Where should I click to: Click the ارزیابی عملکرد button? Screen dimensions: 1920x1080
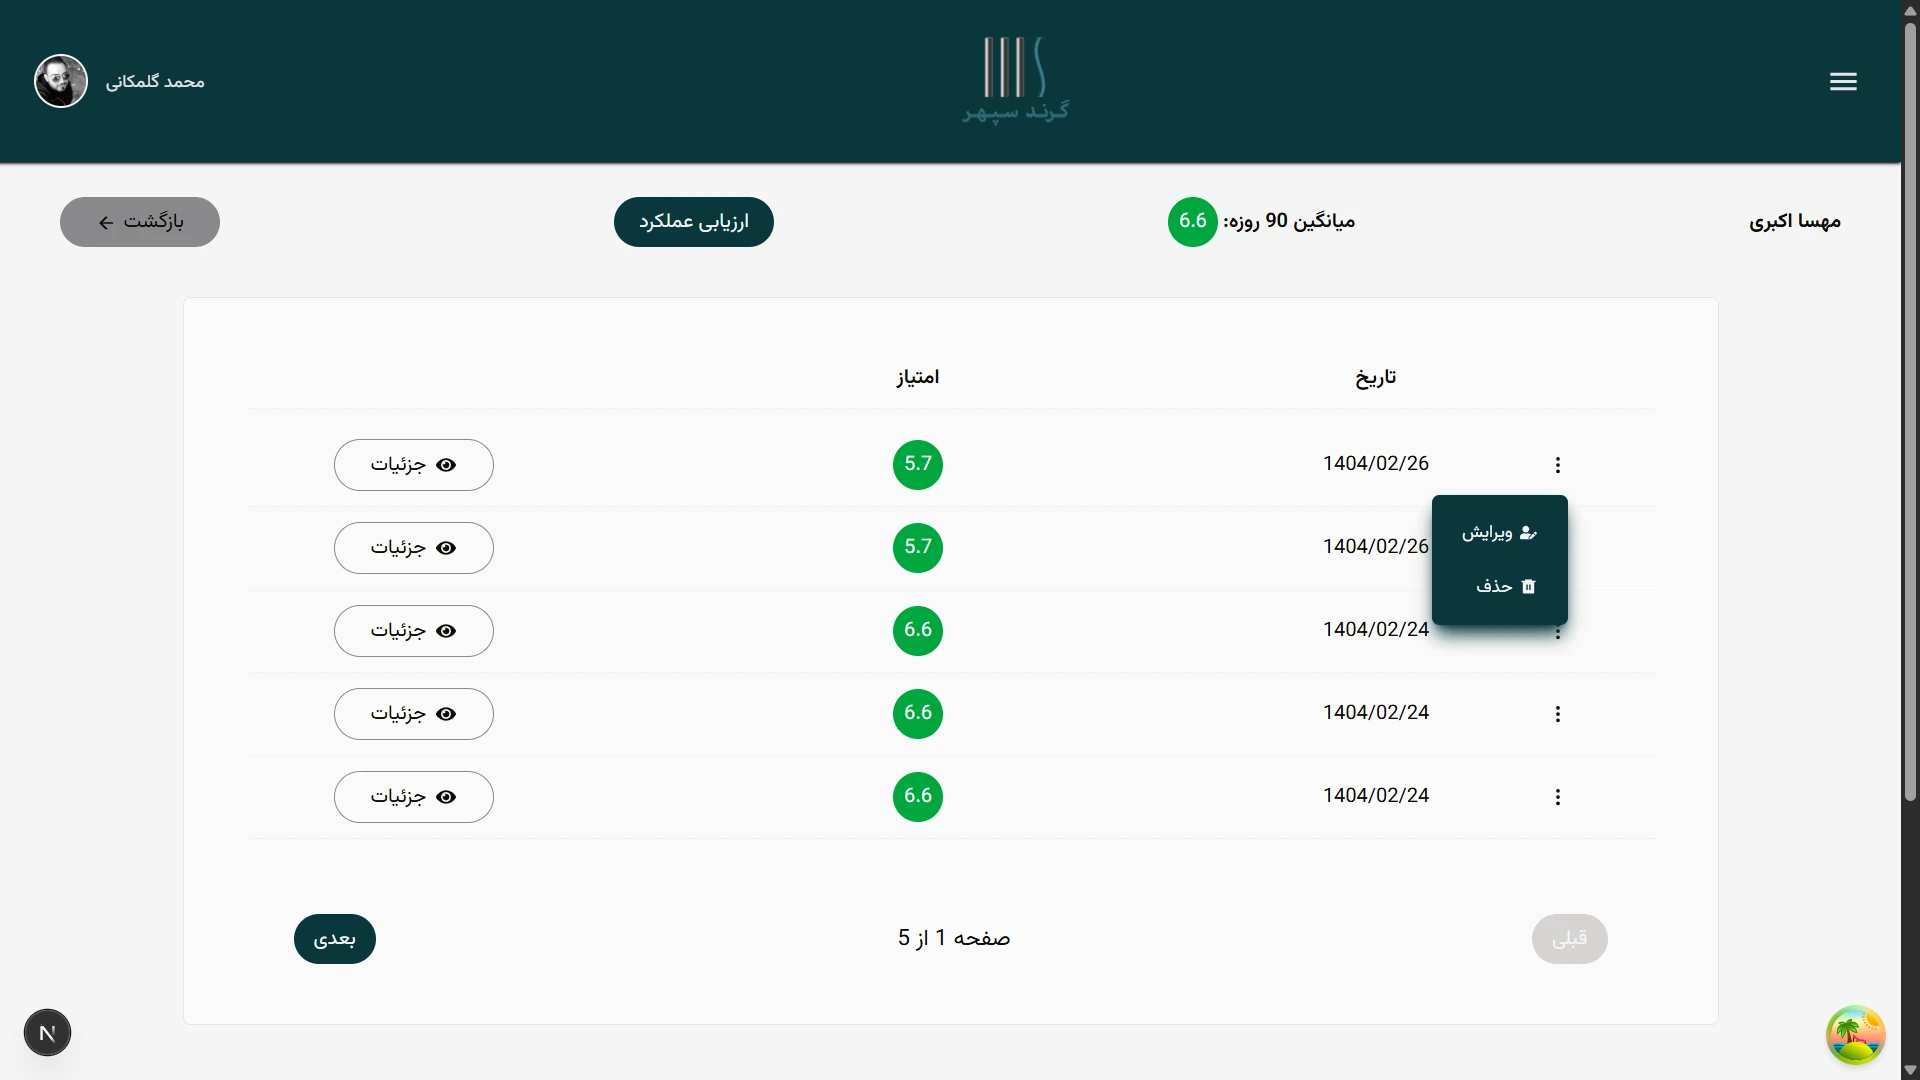click(x=693, y=222)
